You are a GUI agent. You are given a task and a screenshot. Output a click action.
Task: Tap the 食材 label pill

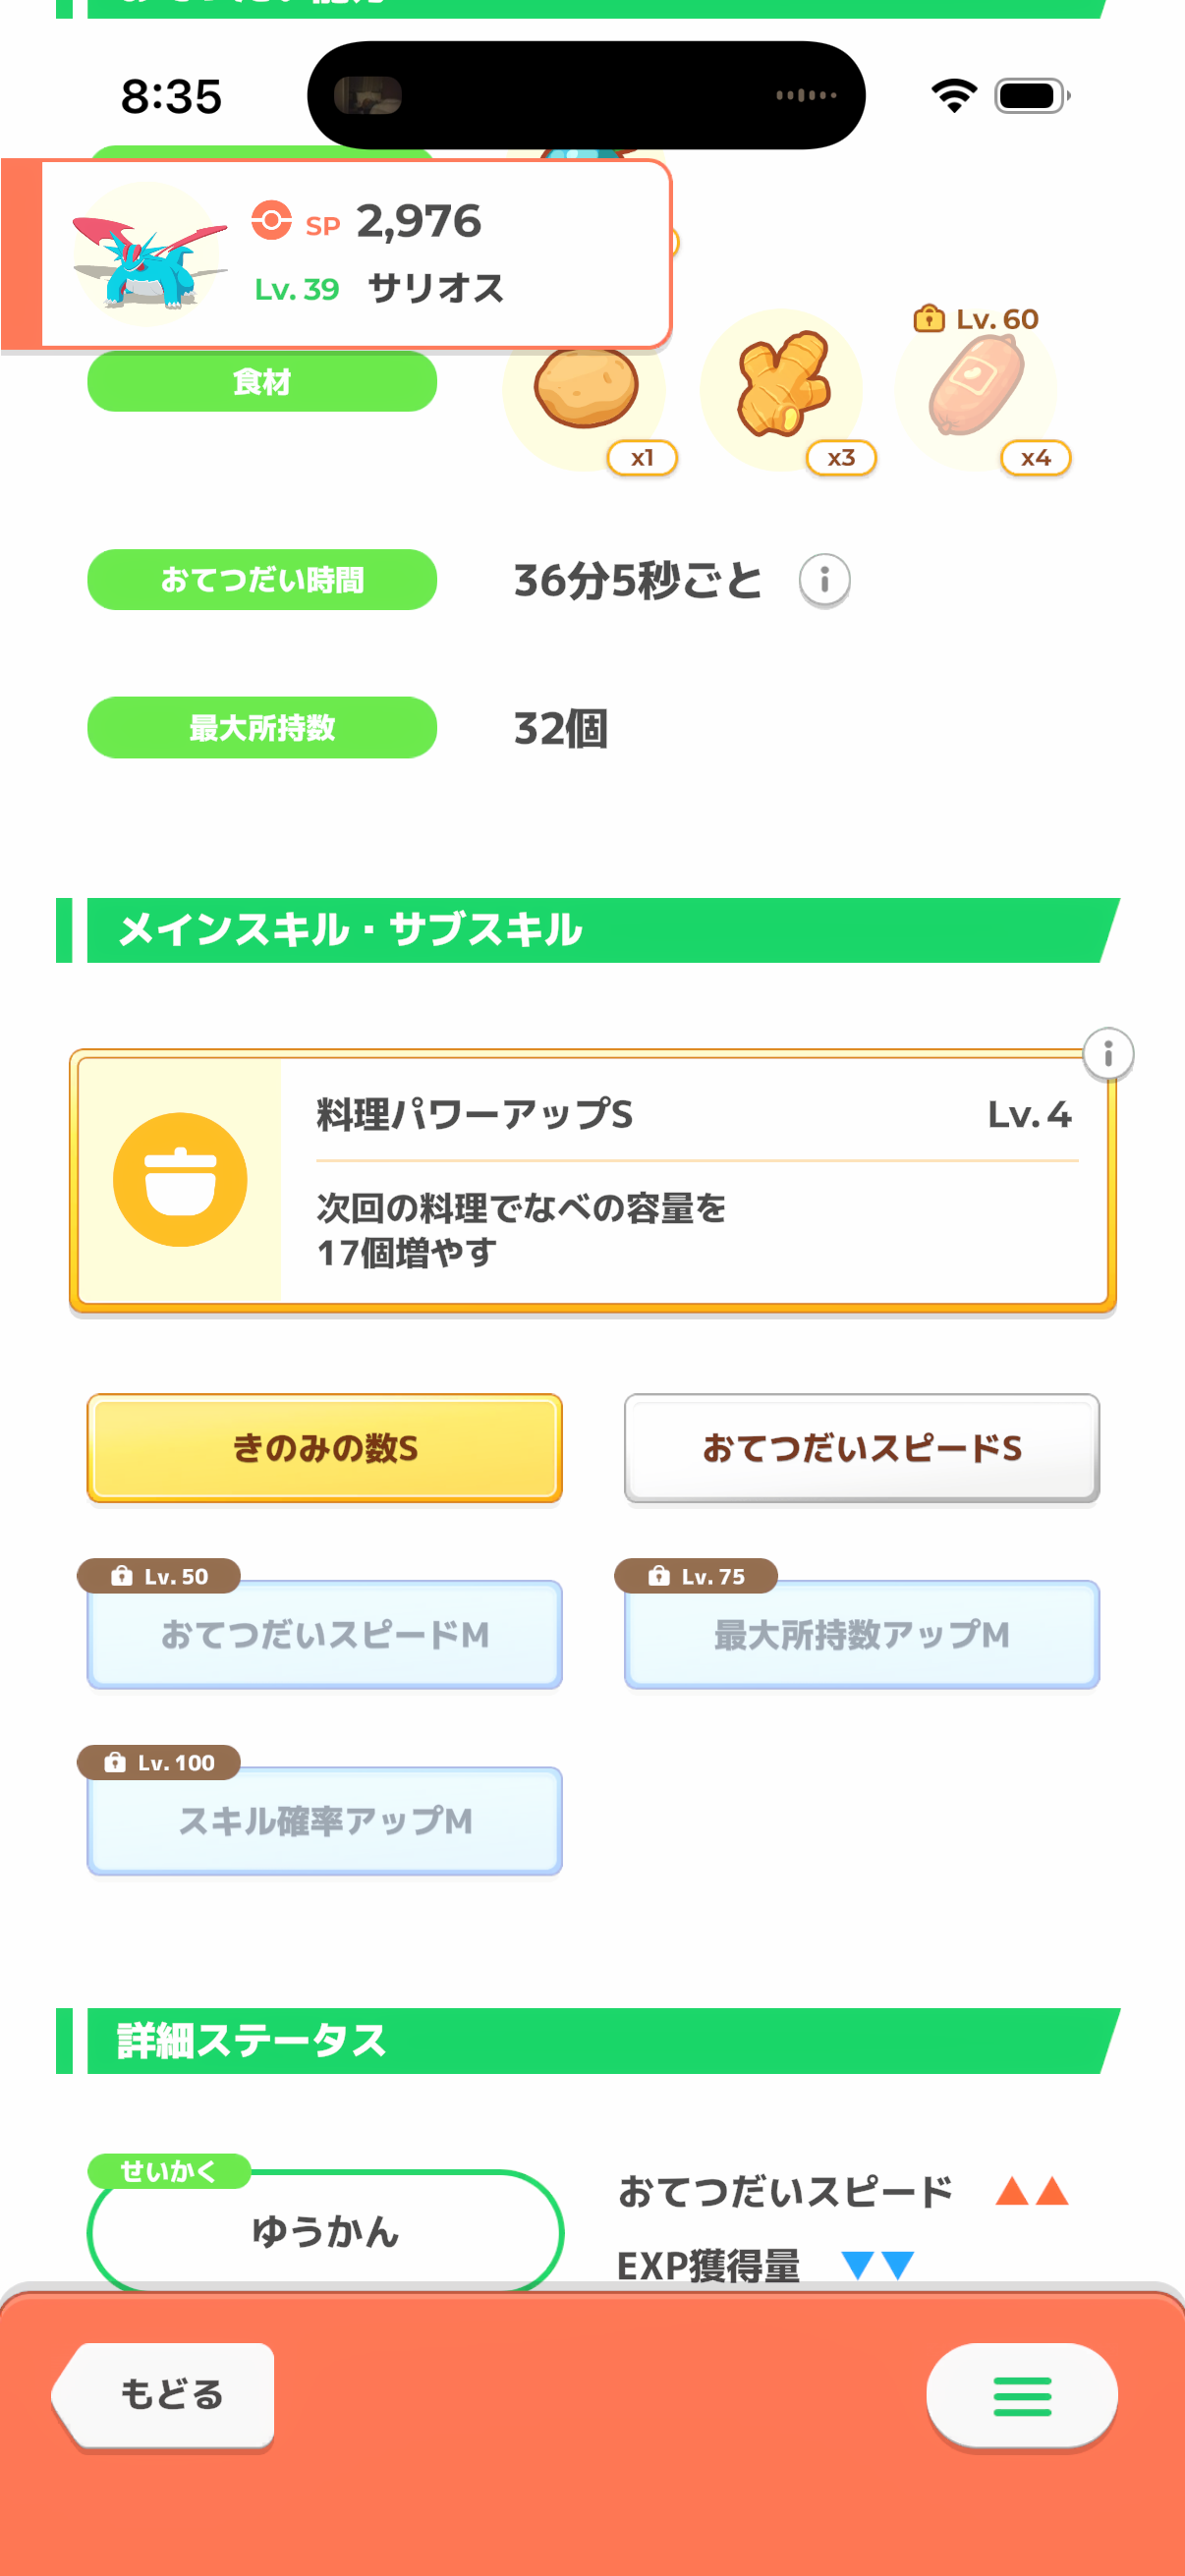[x=262, y=382]
